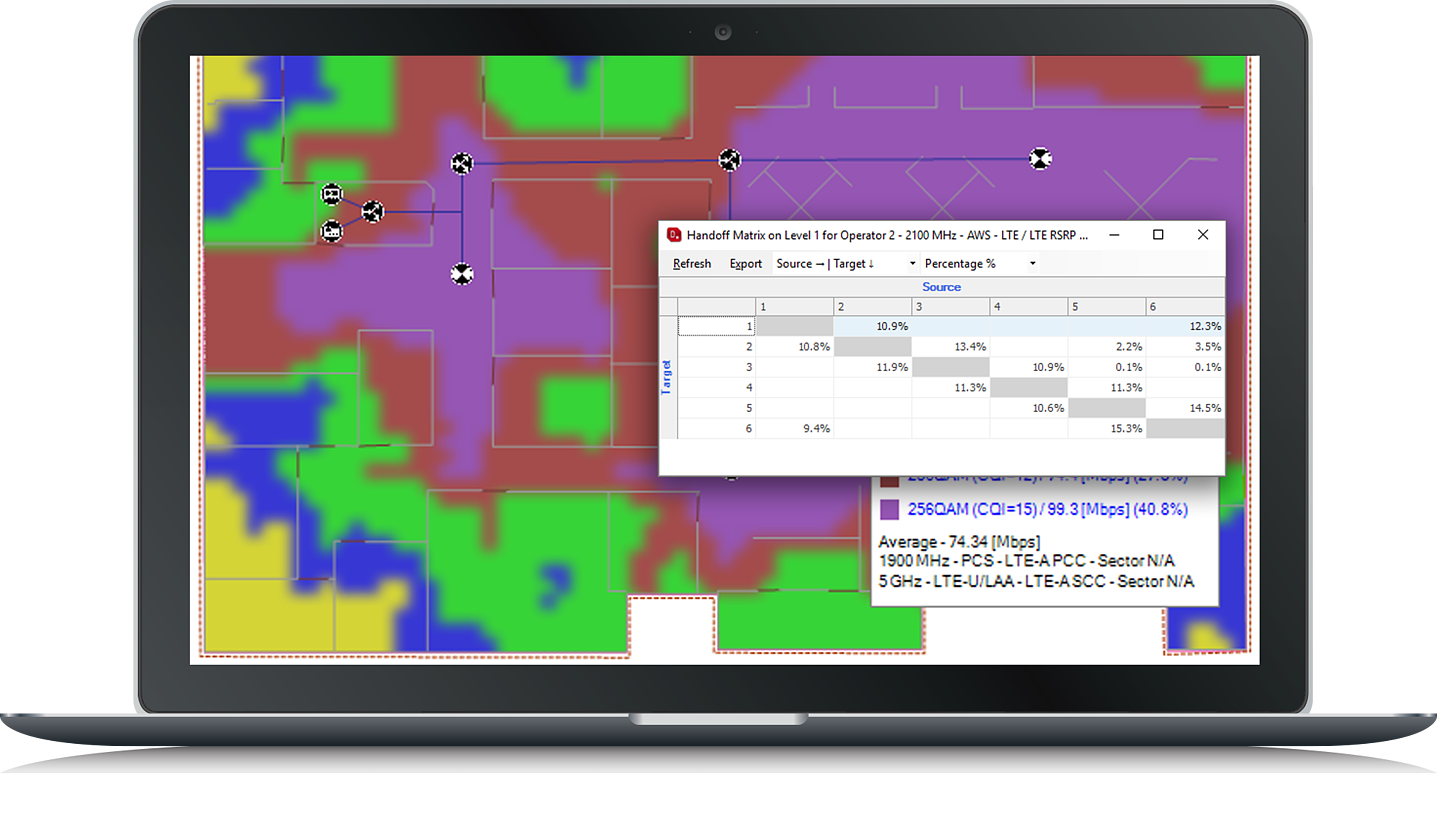Screen dimensions: 1437x823
Task: Select the upper source device icon on the map
Action: click(332, 193)
